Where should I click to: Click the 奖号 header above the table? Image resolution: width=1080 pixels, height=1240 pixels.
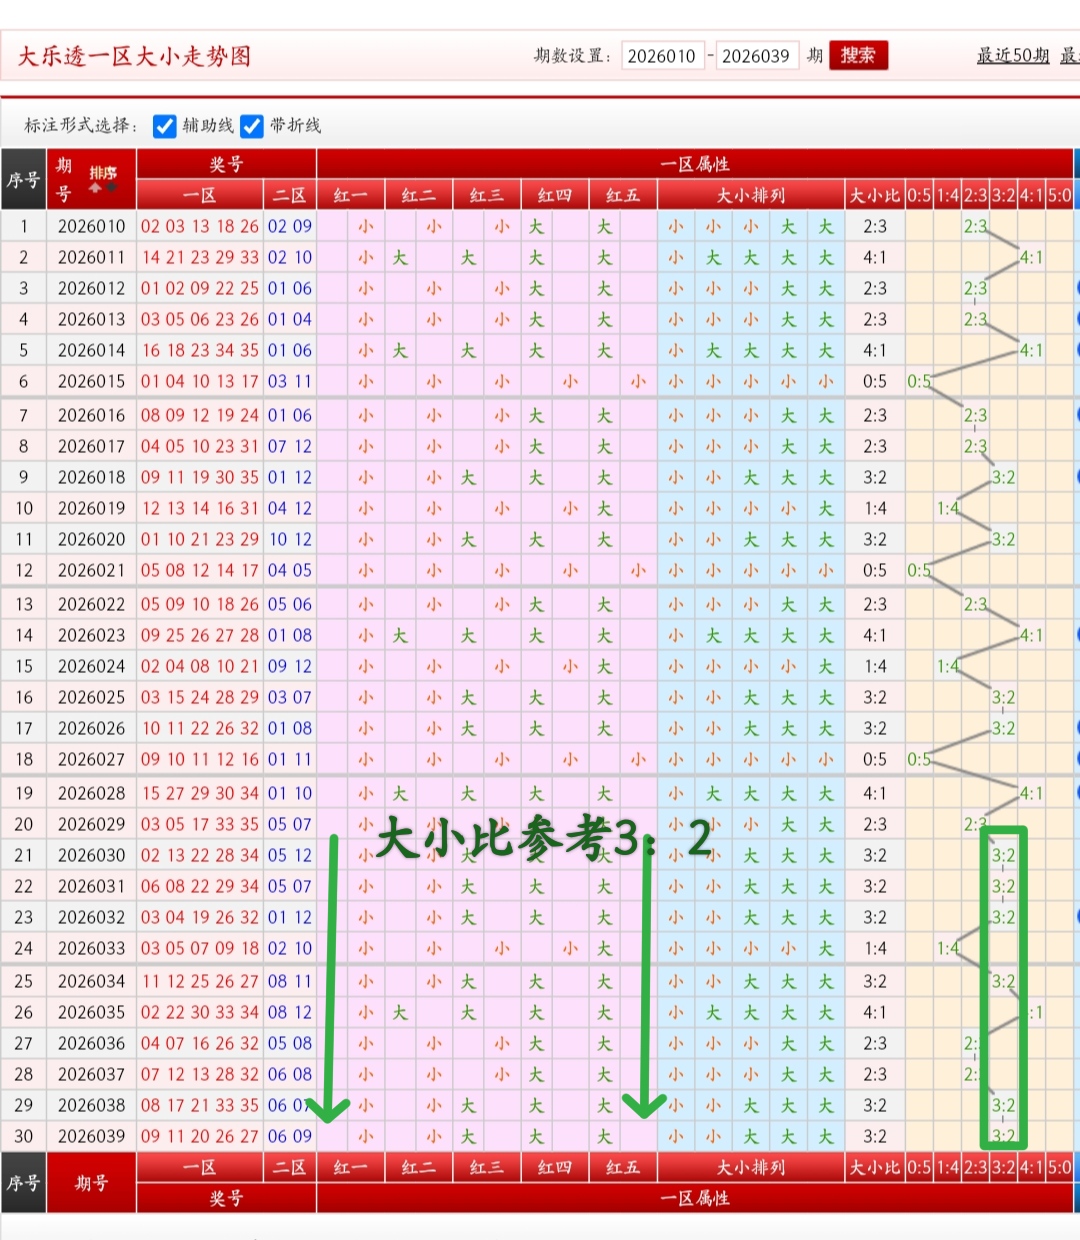click(226, 164)
